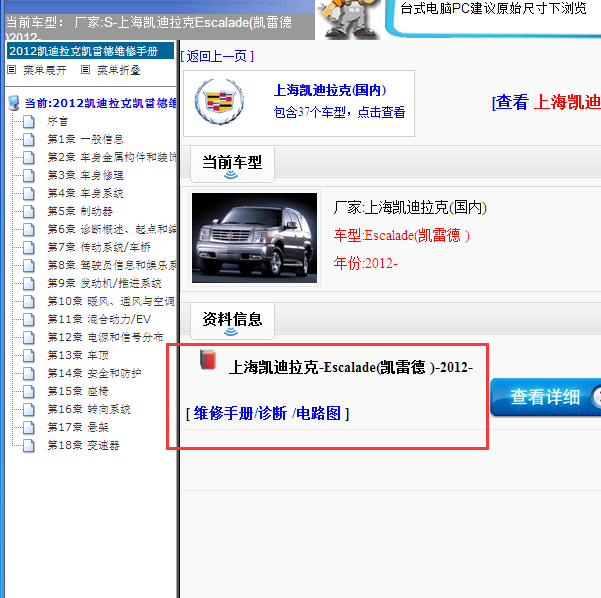Open chapter 第15章 座椅

click(78, 392)
